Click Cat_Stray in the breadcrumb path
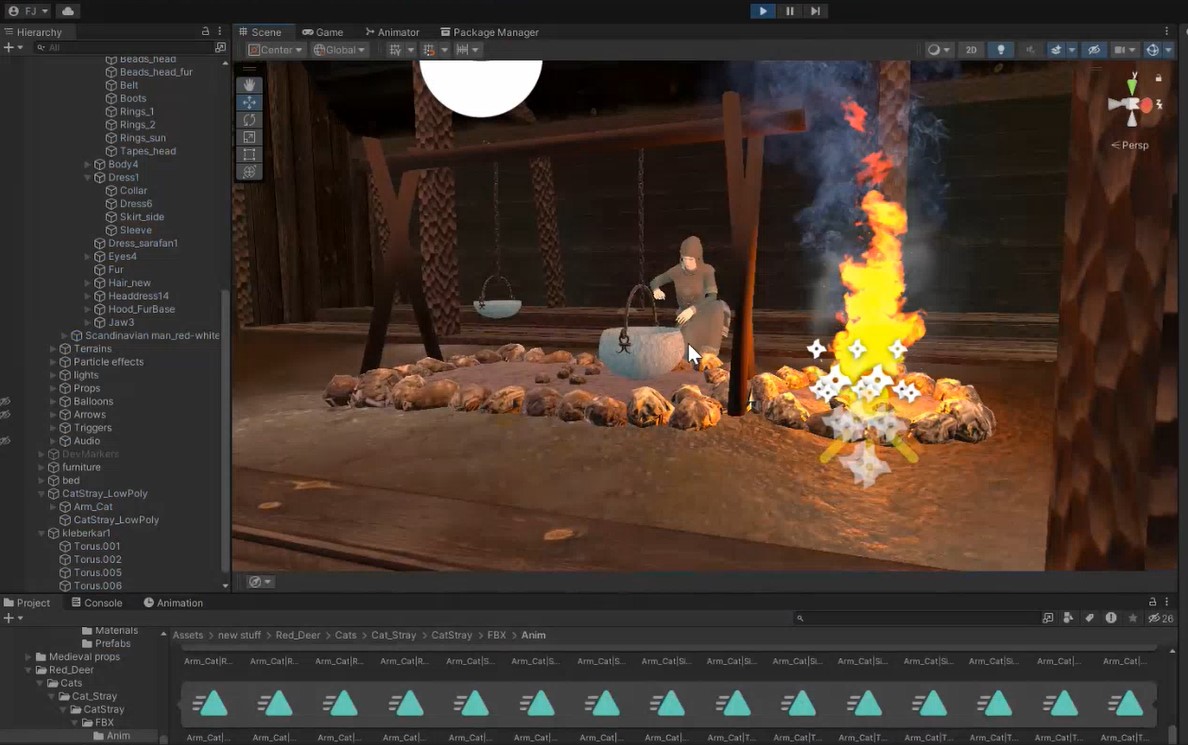Screen dimensions: 1188x745 click(x=393, y=635)
